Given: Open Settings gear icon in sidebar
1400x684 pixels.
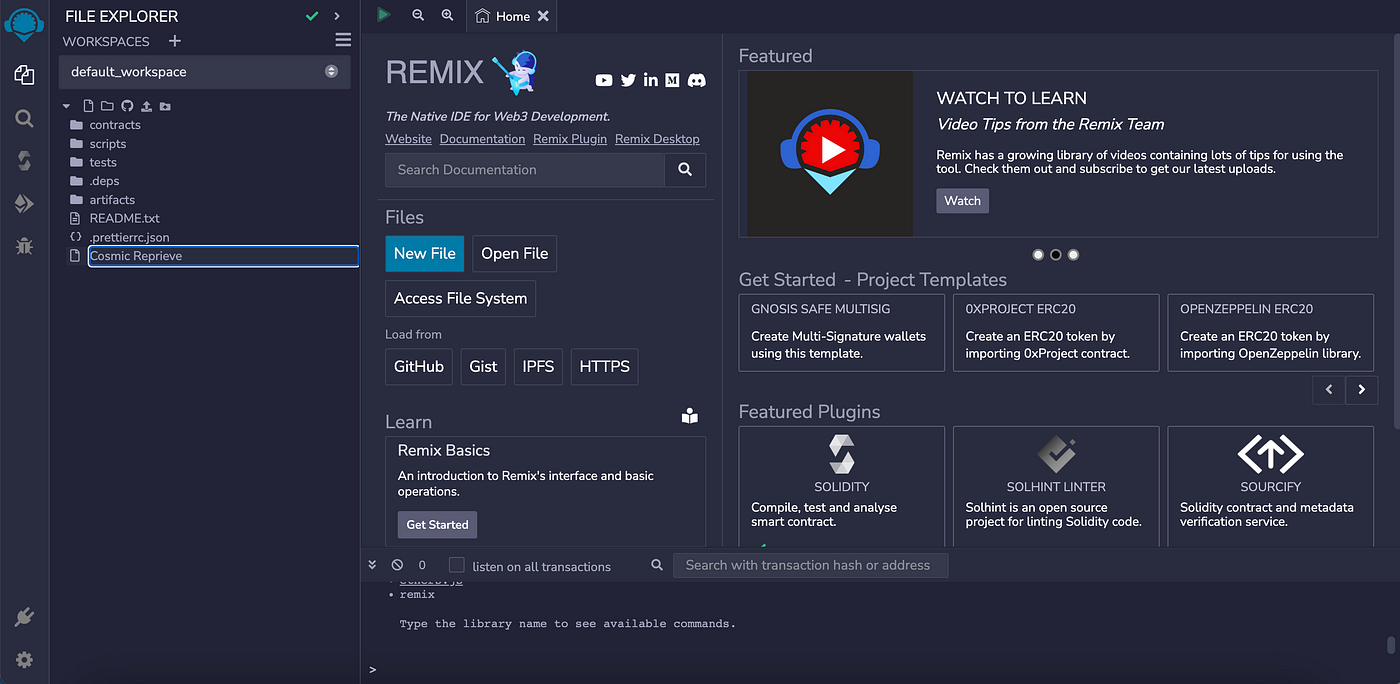Looking at the screenshot, I should click(24, 660).
